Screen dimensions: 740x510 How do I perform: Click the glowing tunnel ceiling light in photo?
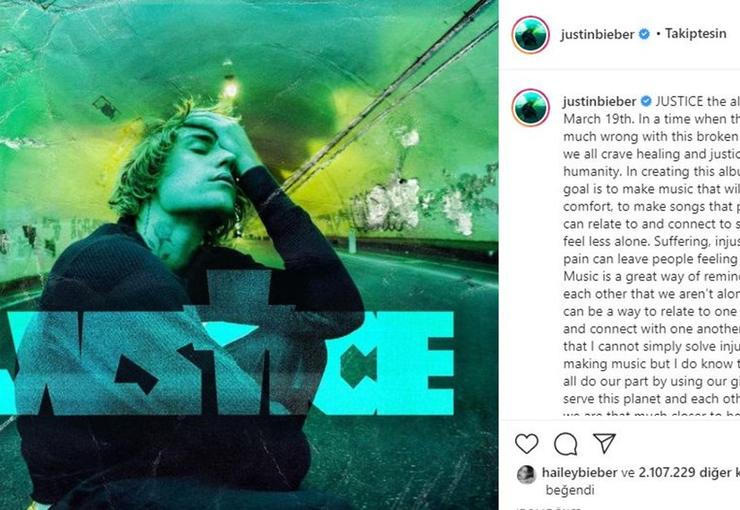230,88
